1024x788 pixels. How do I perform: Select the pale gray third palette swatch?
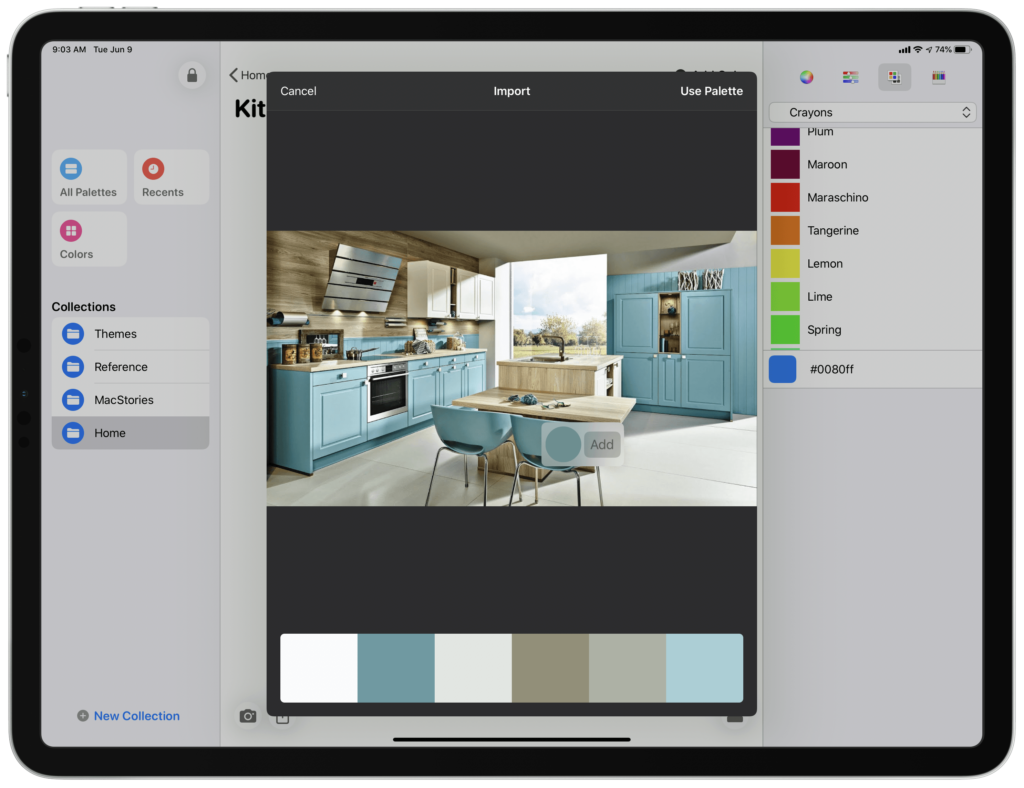coord(473,668)
